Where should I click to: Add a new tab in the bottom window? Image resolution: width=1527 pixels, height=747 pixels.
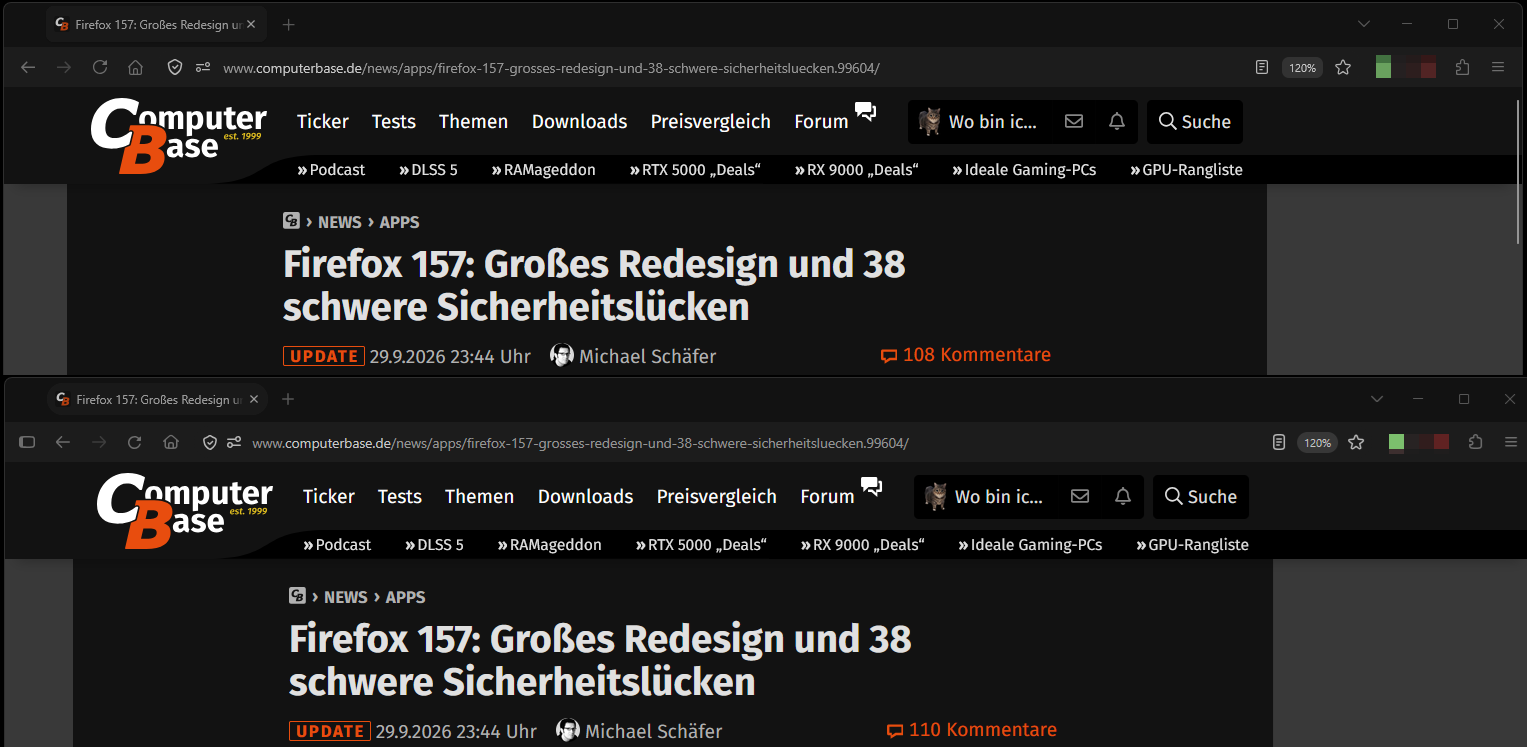288,399
